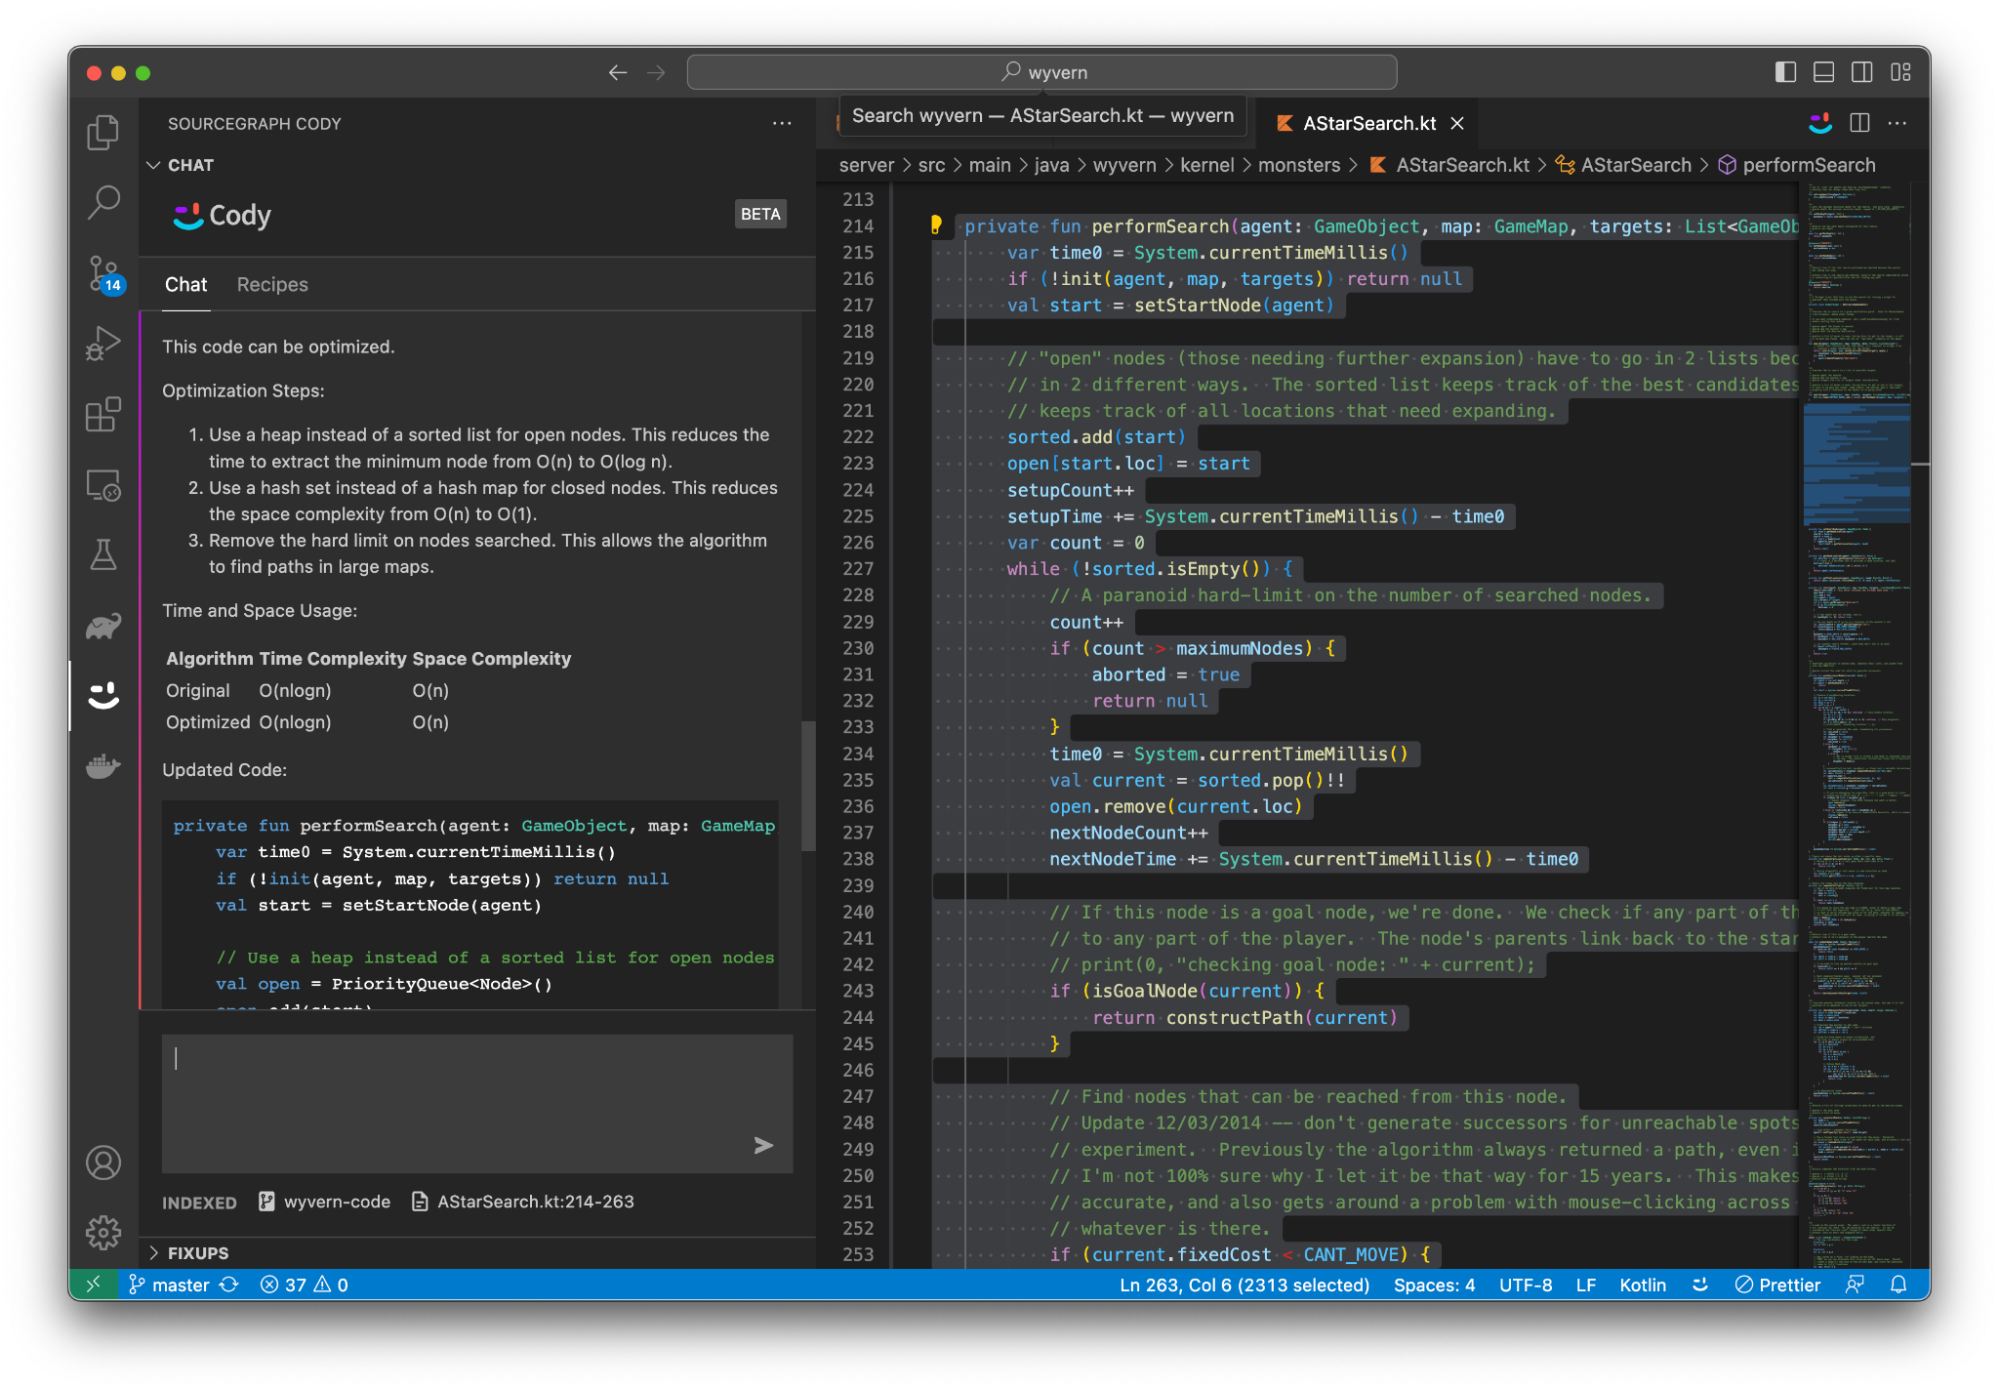
Task: Toggle the bottom panel layout icon
Action: pos(1823,72)
